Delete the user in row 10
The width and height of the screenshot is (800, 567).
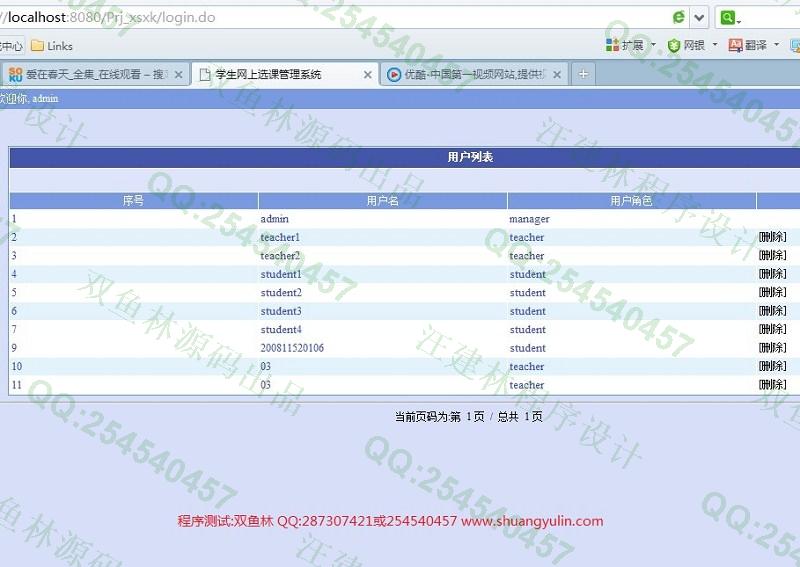pyautogui.click(x=772, y=366)
